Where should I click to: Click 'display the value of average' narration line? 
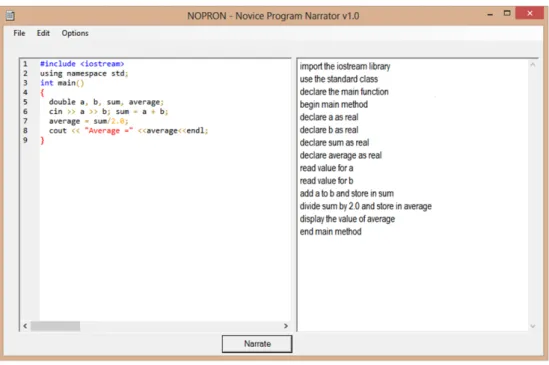pos(347,219)
